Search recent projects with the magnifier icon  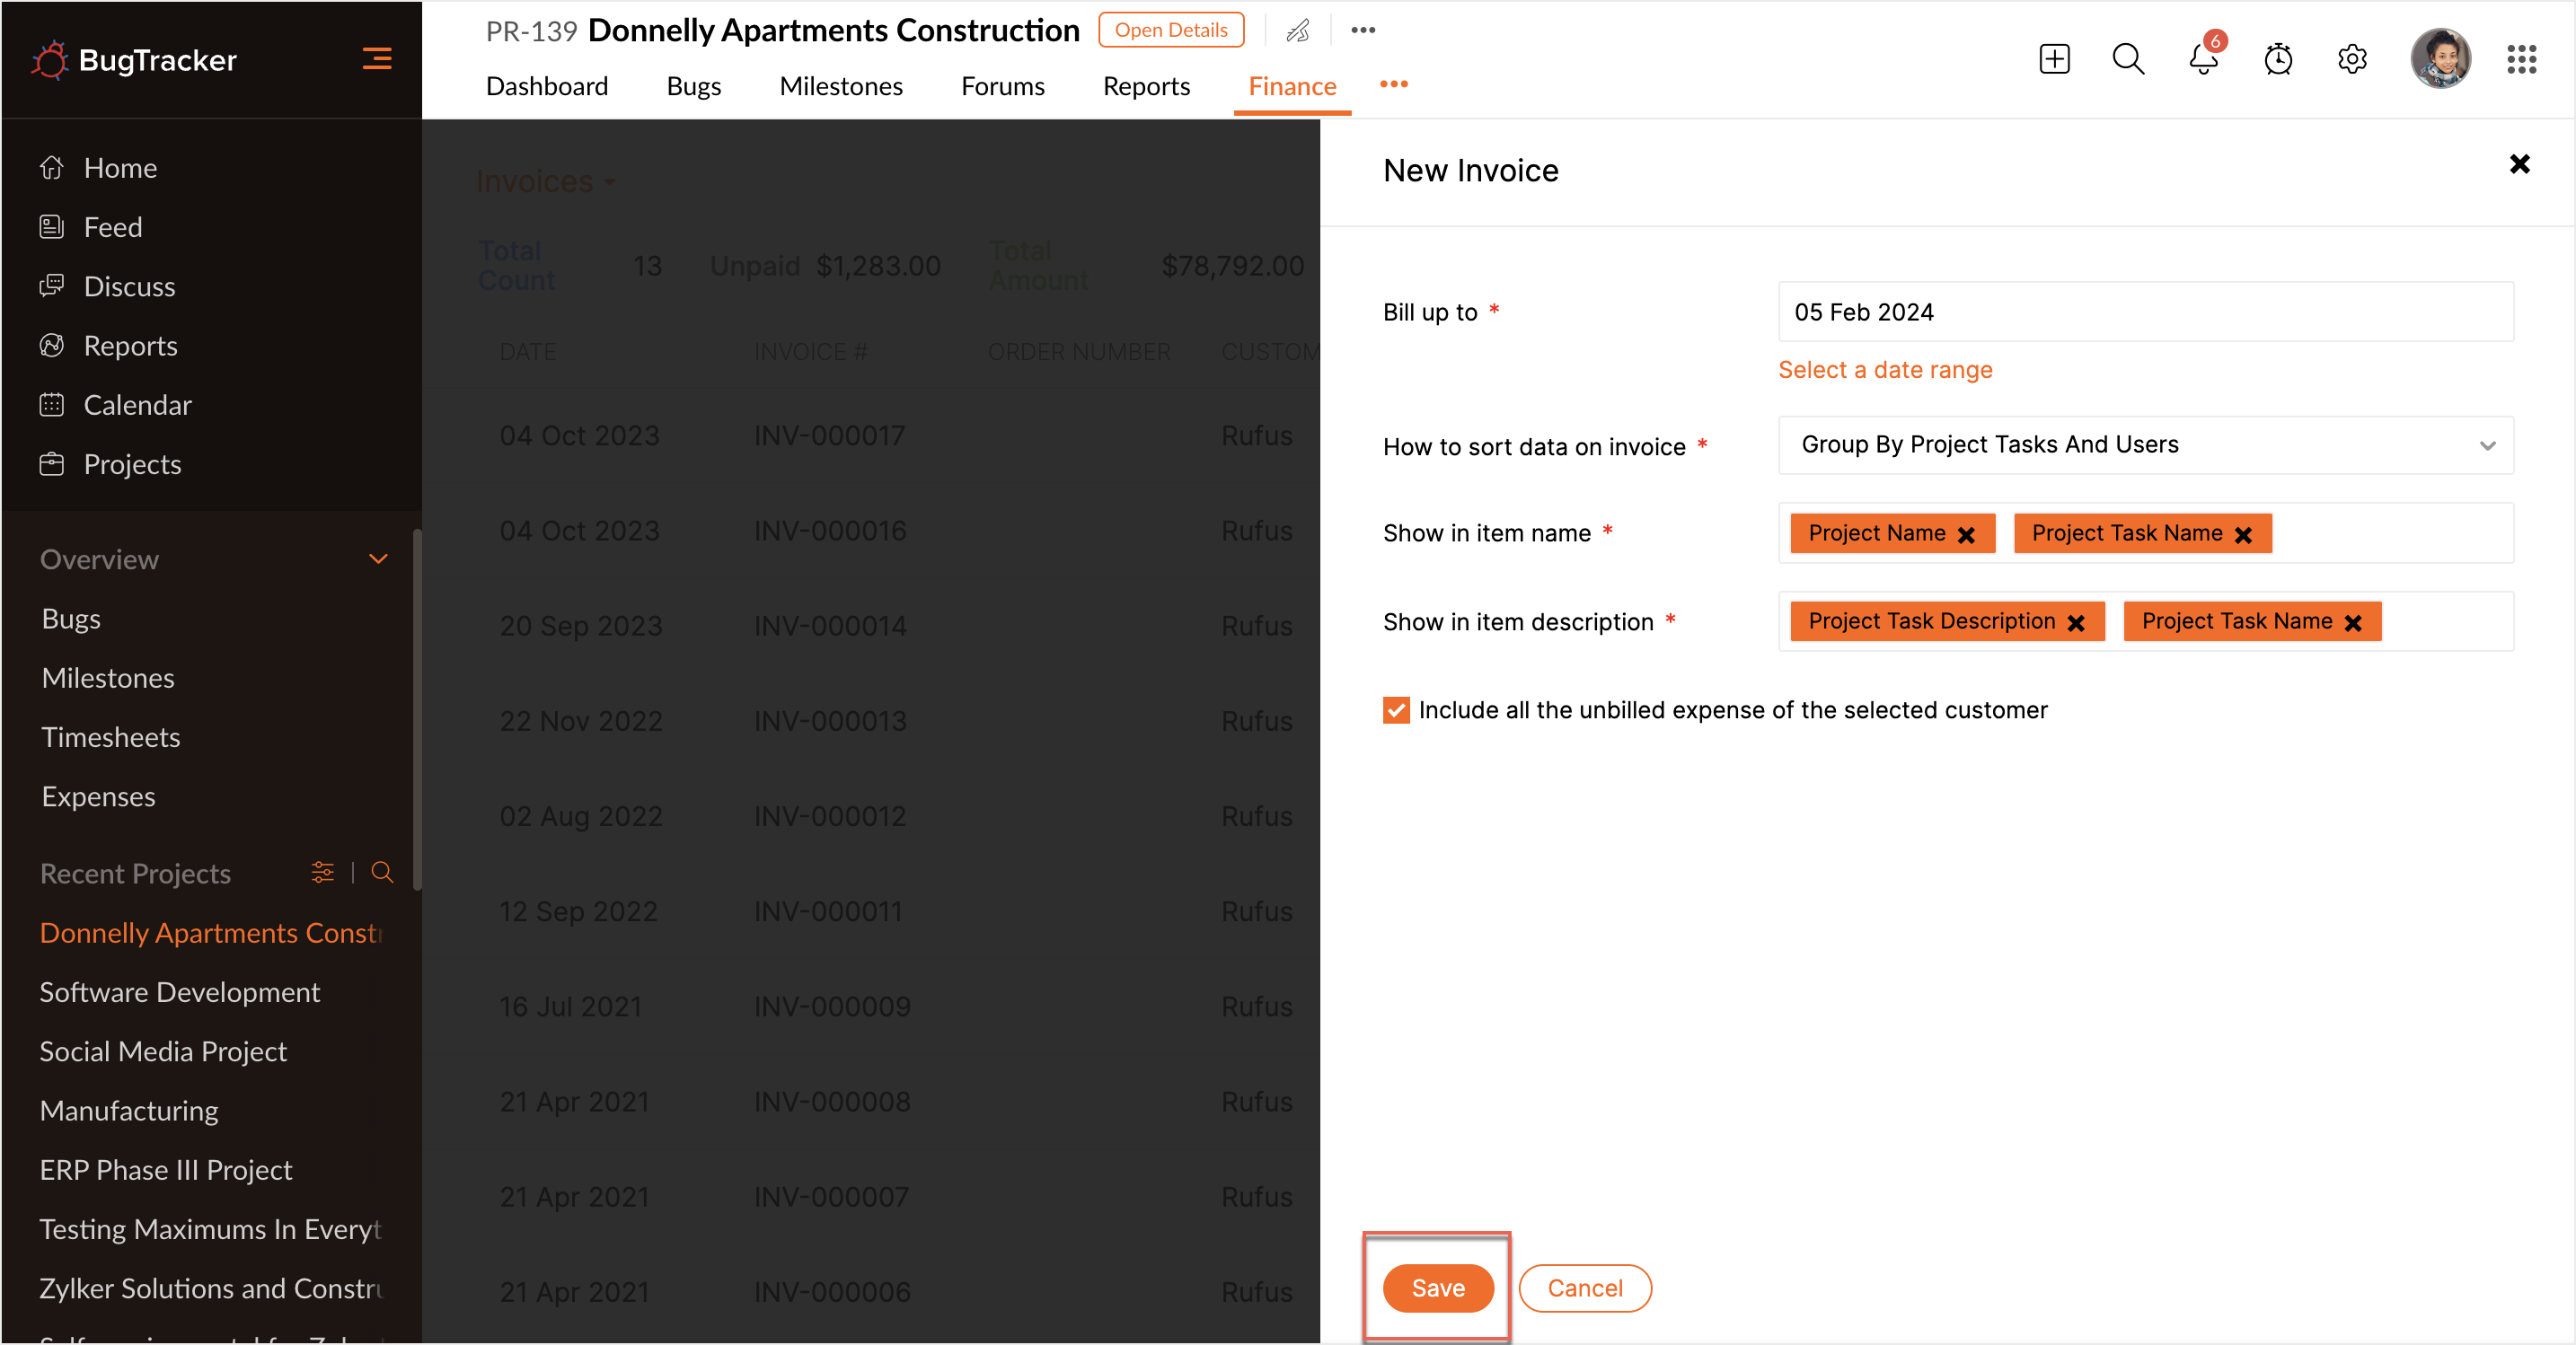(x=382, y=872)
